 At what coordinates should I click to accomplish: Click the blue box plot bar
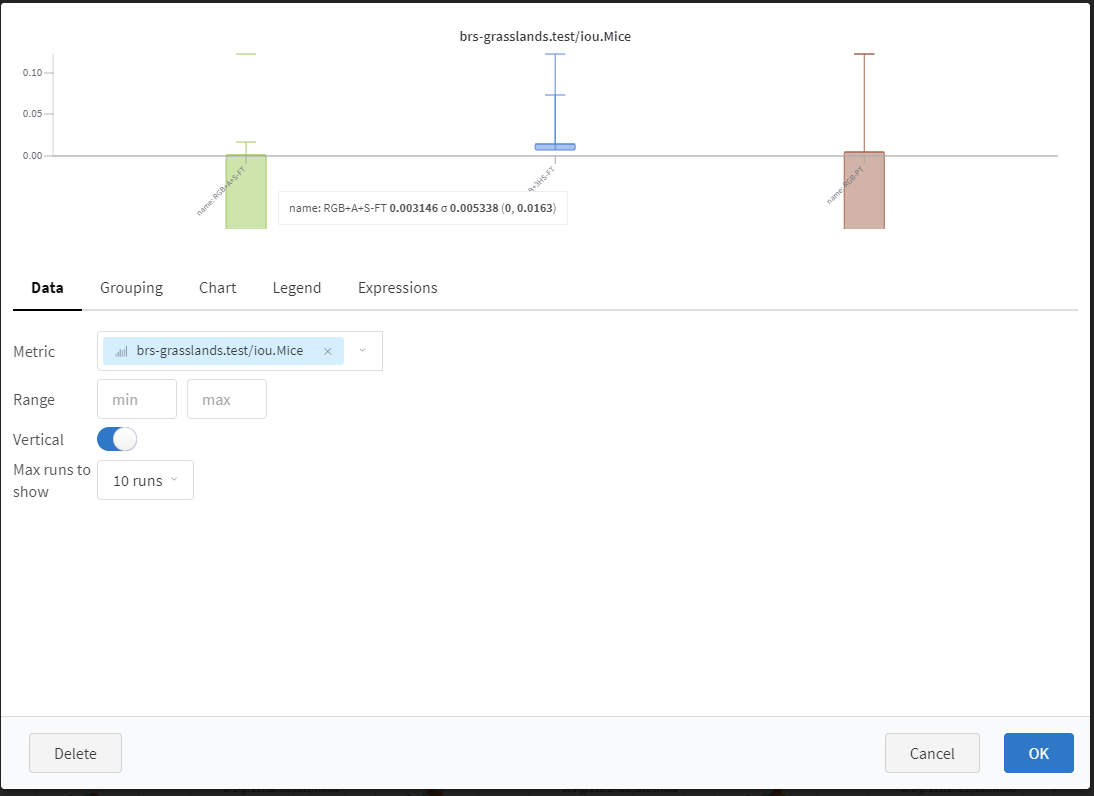click(555, 147)
